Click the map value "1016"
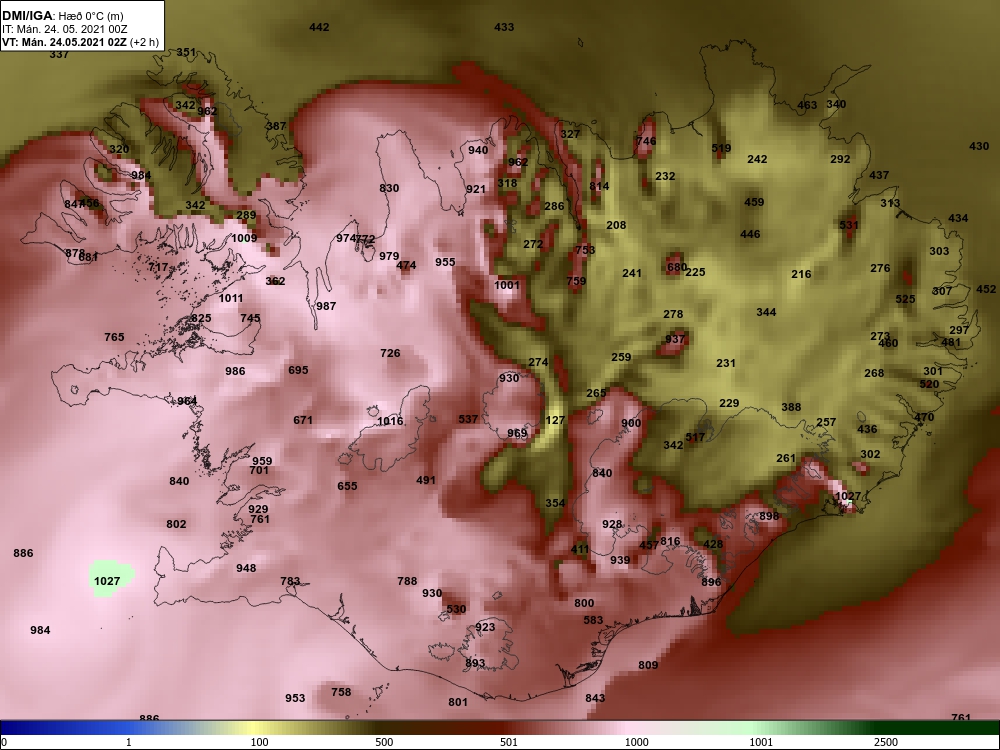1000x750 pixels. tap(390, 421)
